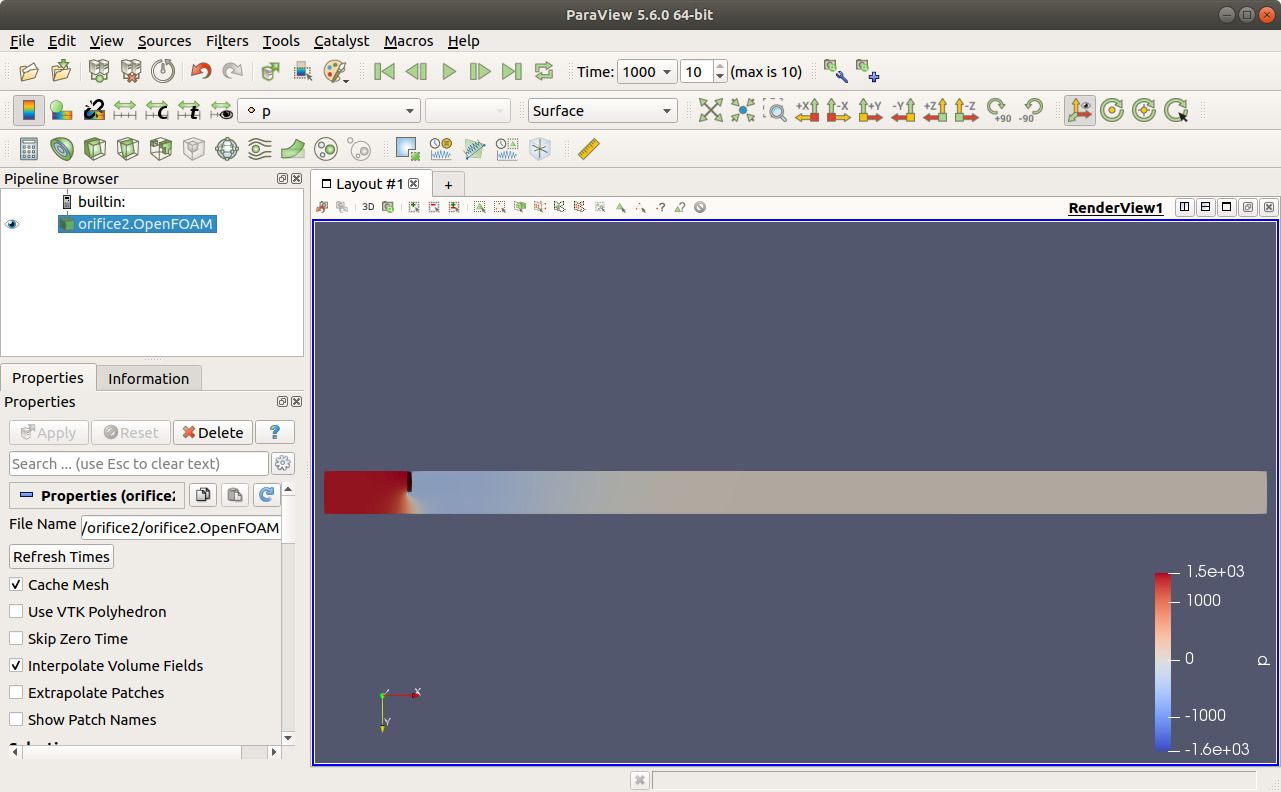Add a new layout tab

(x=448, y=185)
